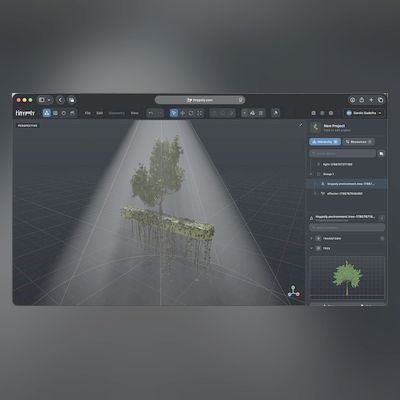Viewport: 400px width, 400px height.
Task: Go back with the browser back arrow
Action: 60,100
